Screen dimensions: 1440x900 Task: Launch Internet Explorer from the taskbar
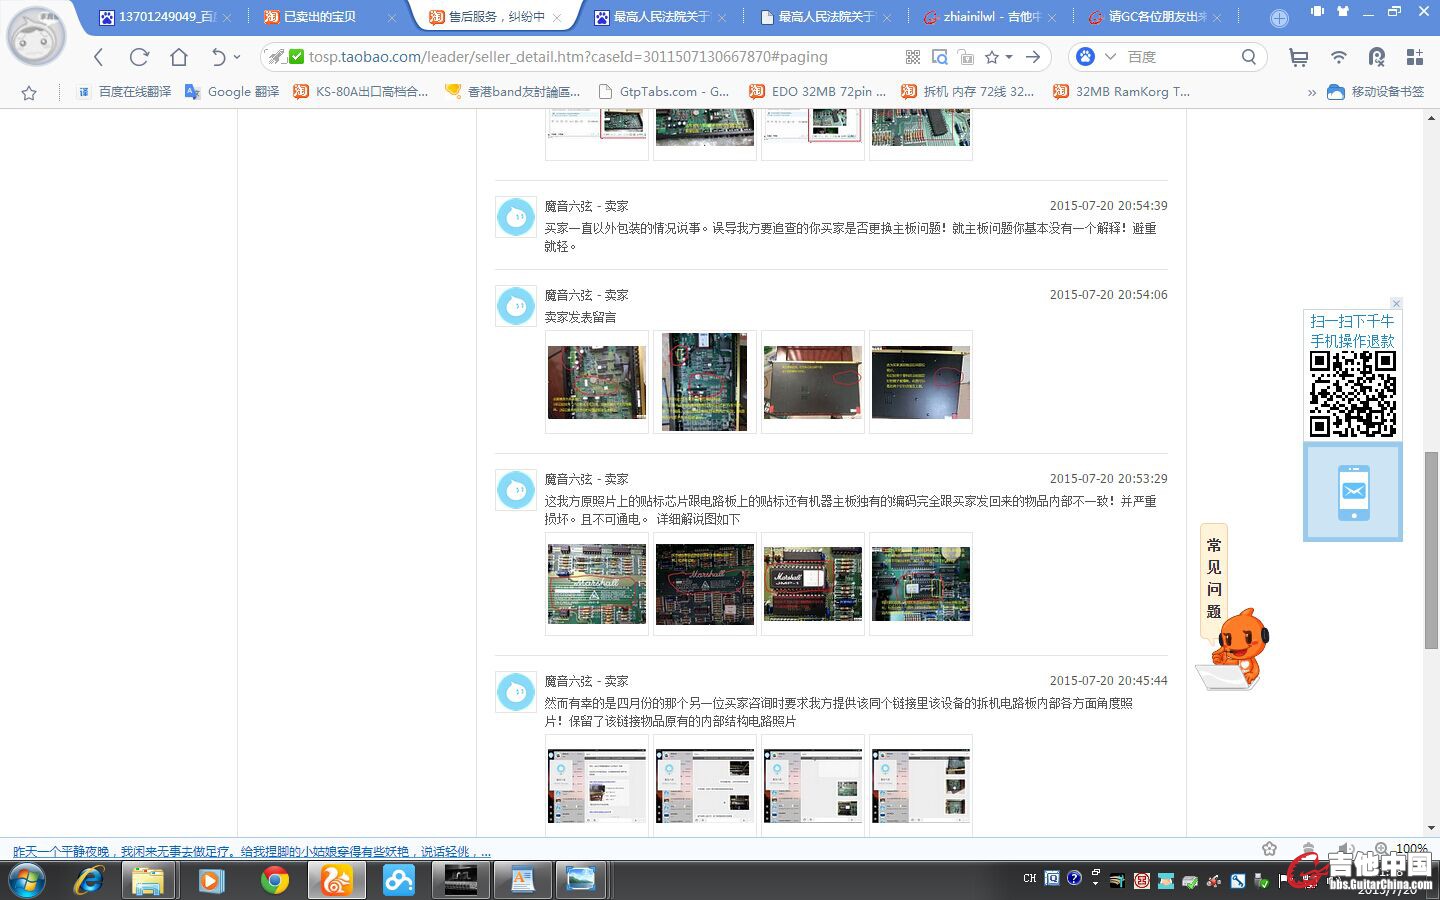(x=89, y=880)
